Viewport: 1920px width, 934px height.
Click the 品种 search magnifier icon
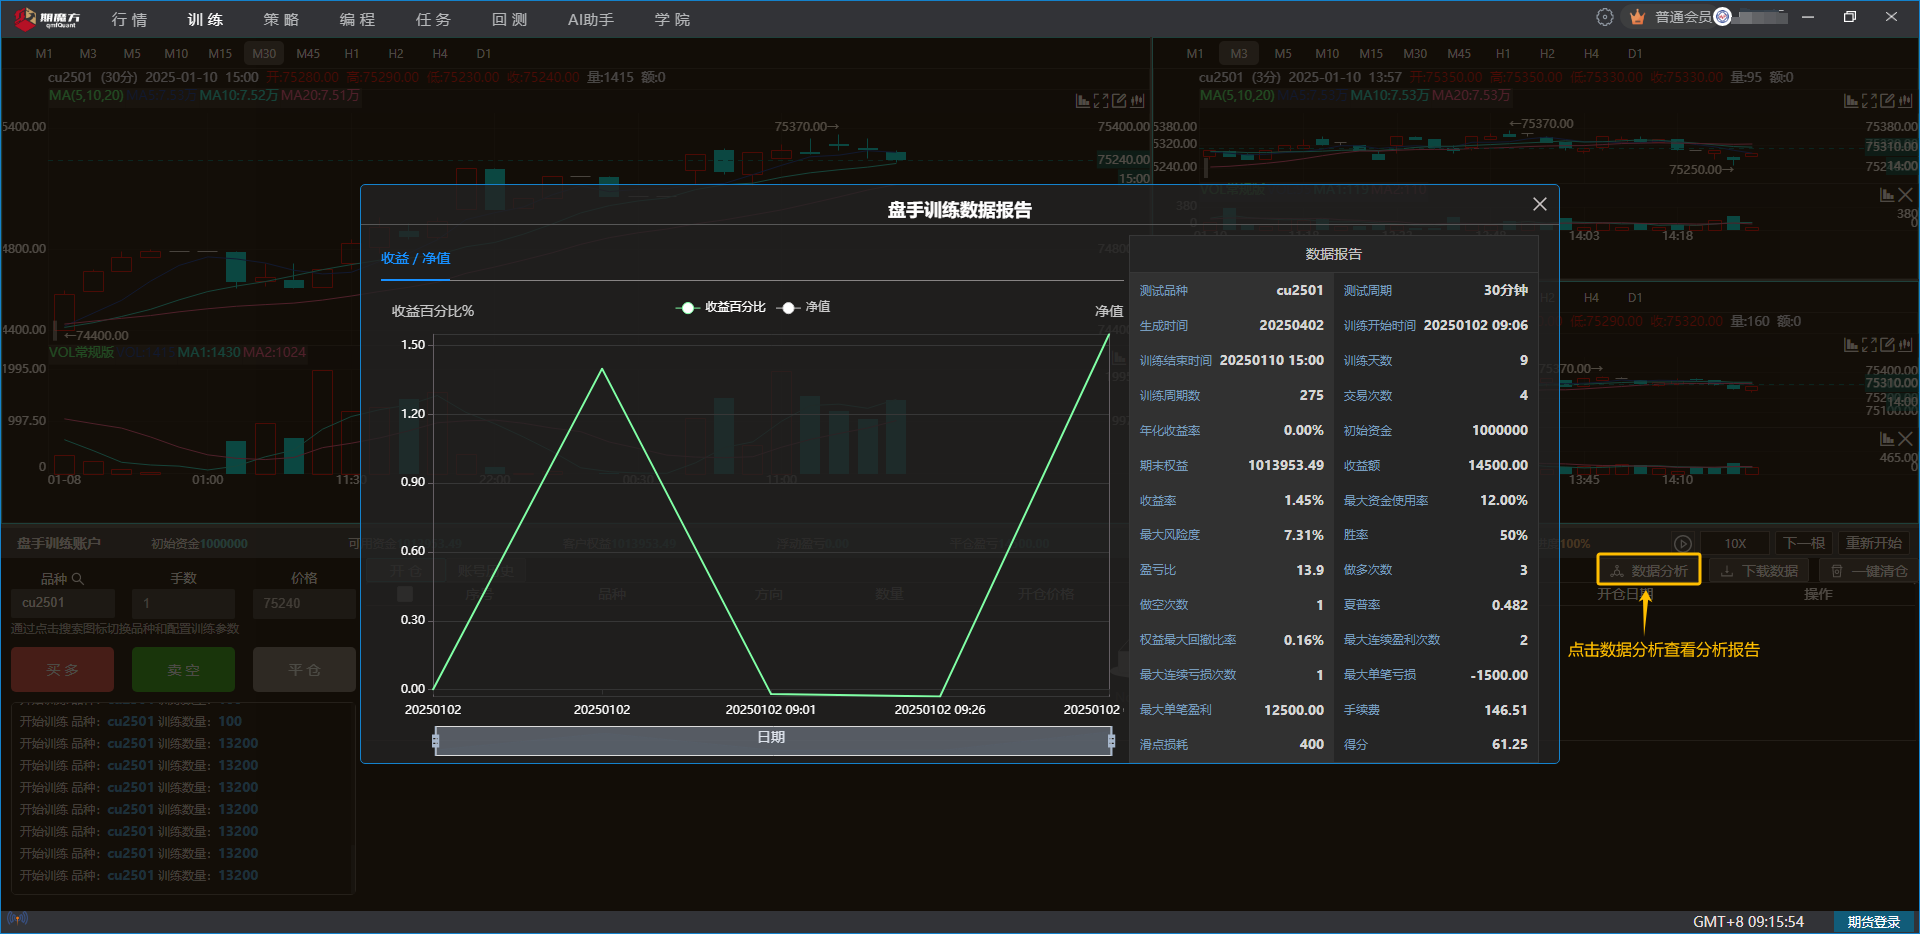pyautogui.click(x=78, y=579)
